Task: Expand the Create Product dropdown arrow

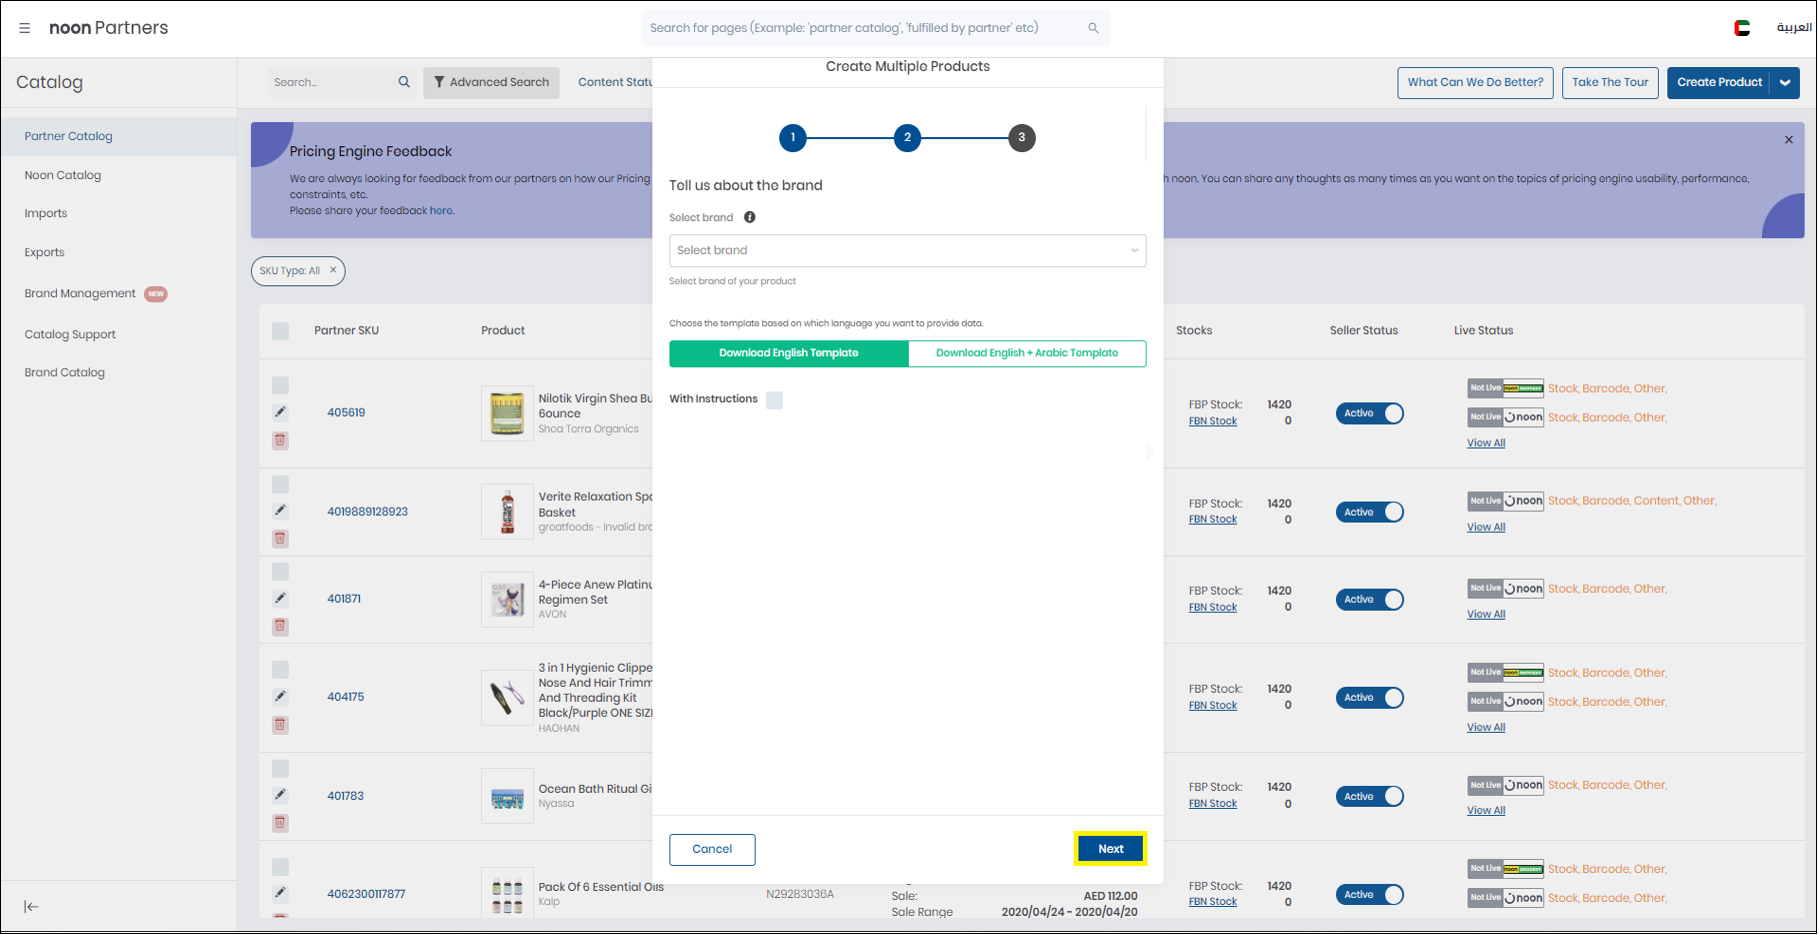Action: tap(1785, 83)
